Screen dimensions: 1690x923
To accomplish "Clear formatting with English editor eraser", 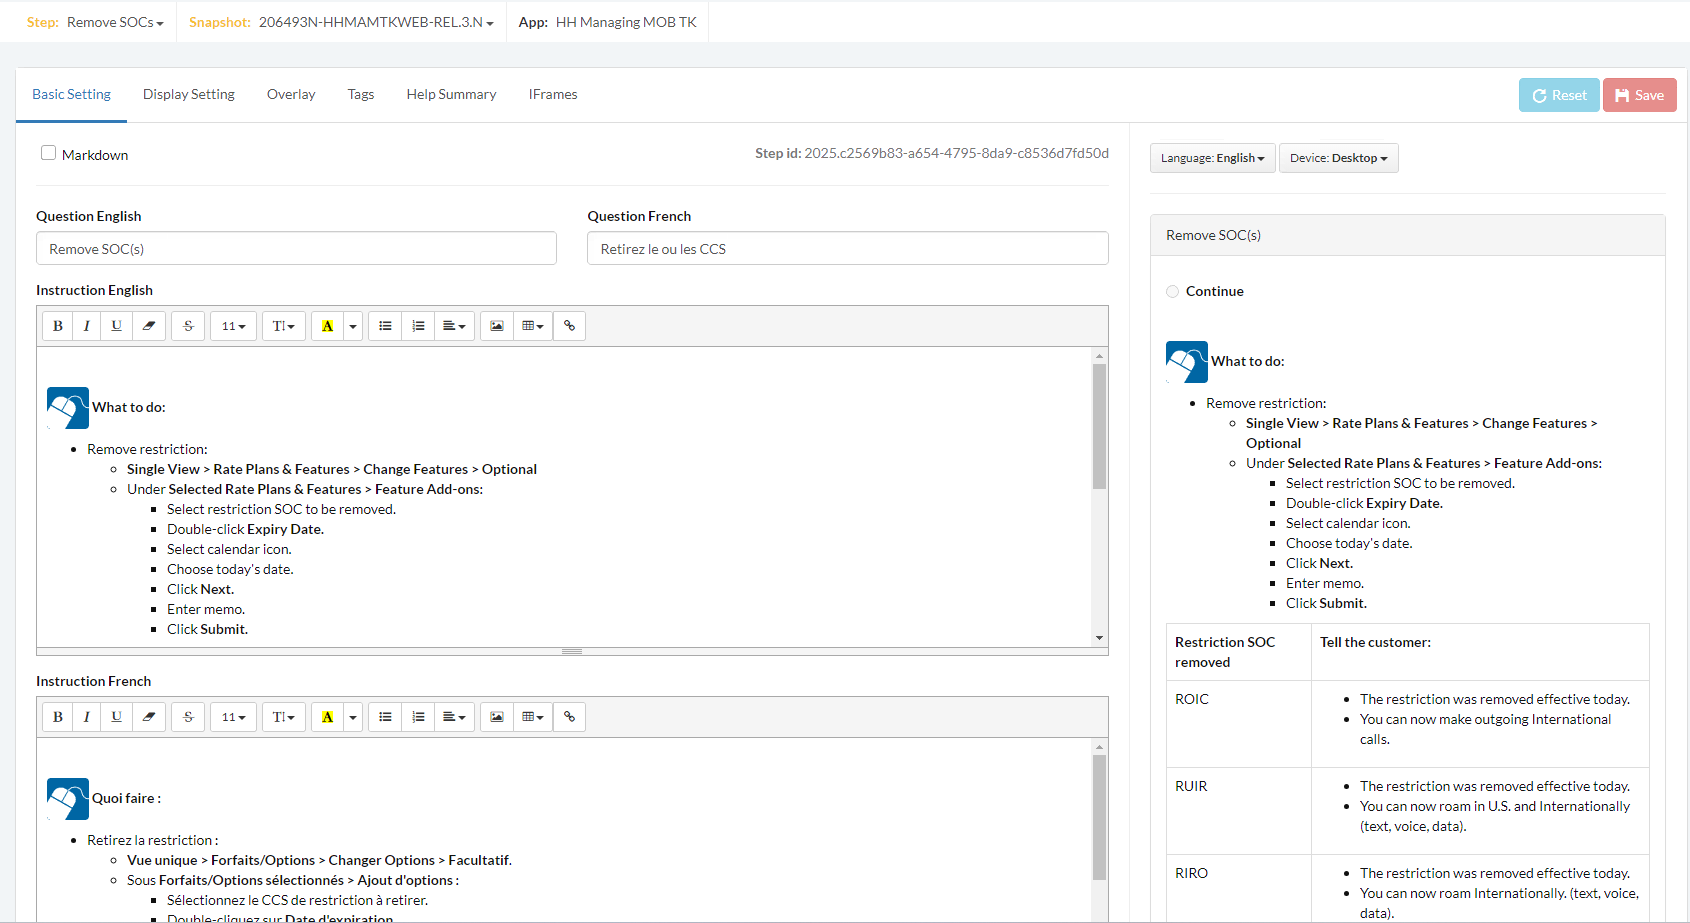I will point(149,326).
